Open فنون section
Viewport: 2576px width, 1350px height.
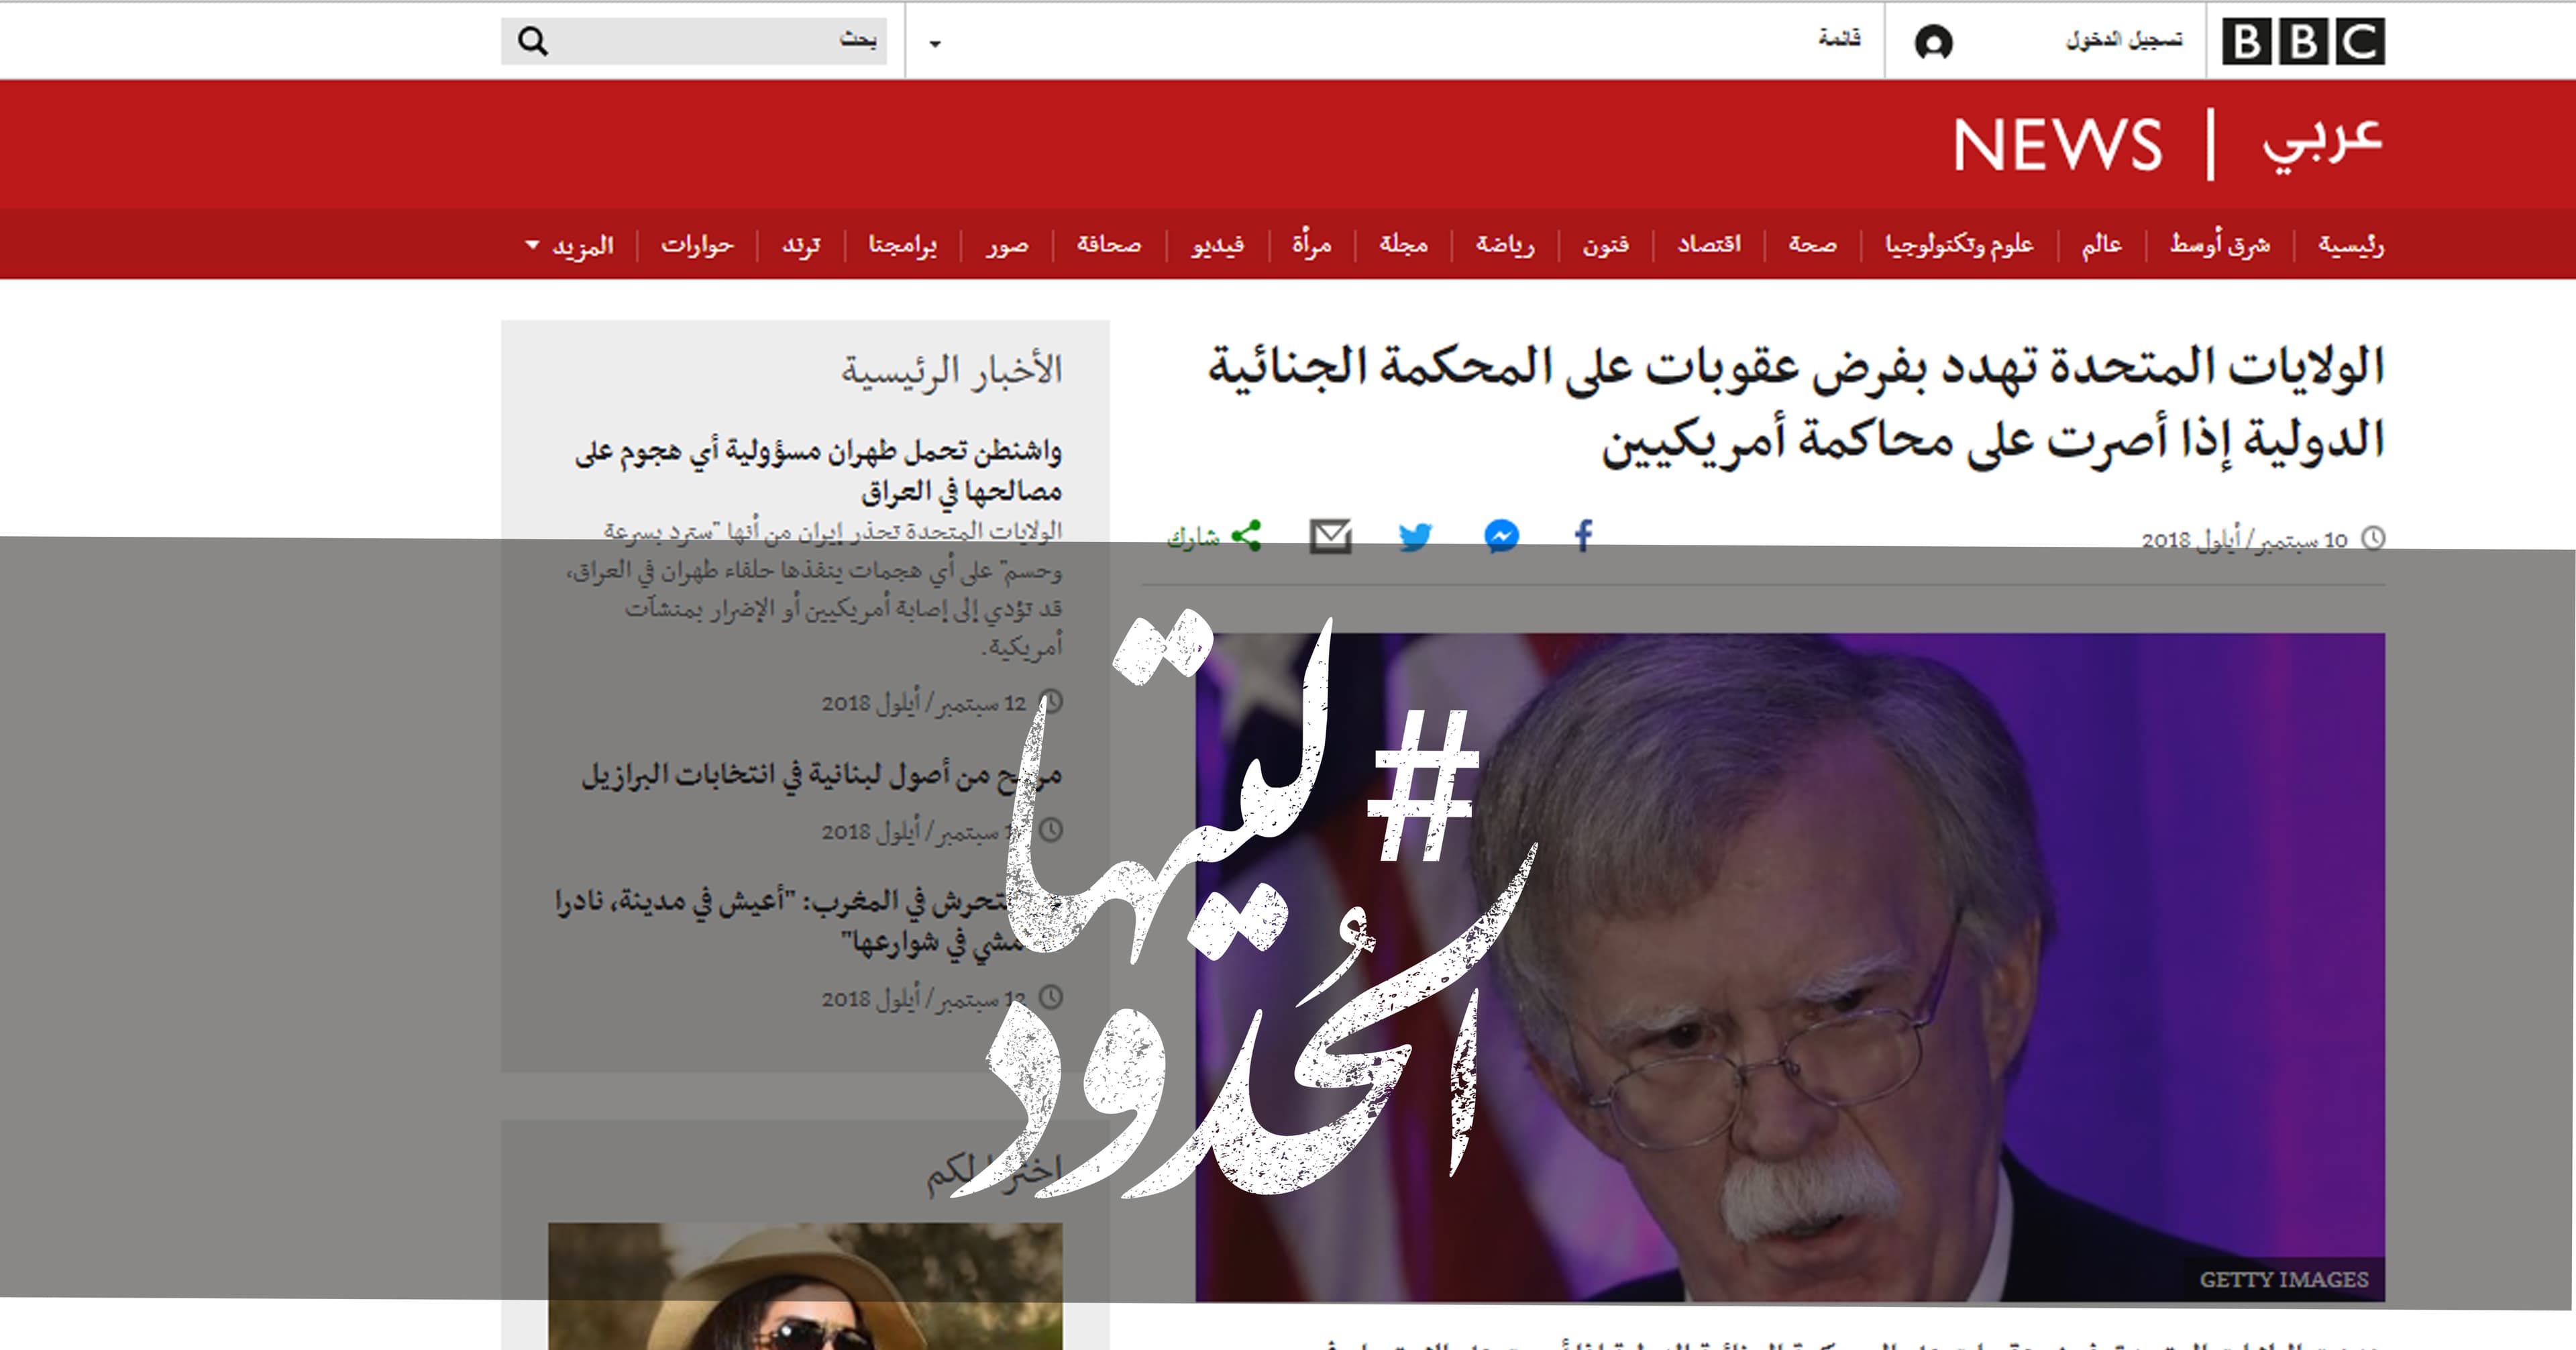point(1606,245)
